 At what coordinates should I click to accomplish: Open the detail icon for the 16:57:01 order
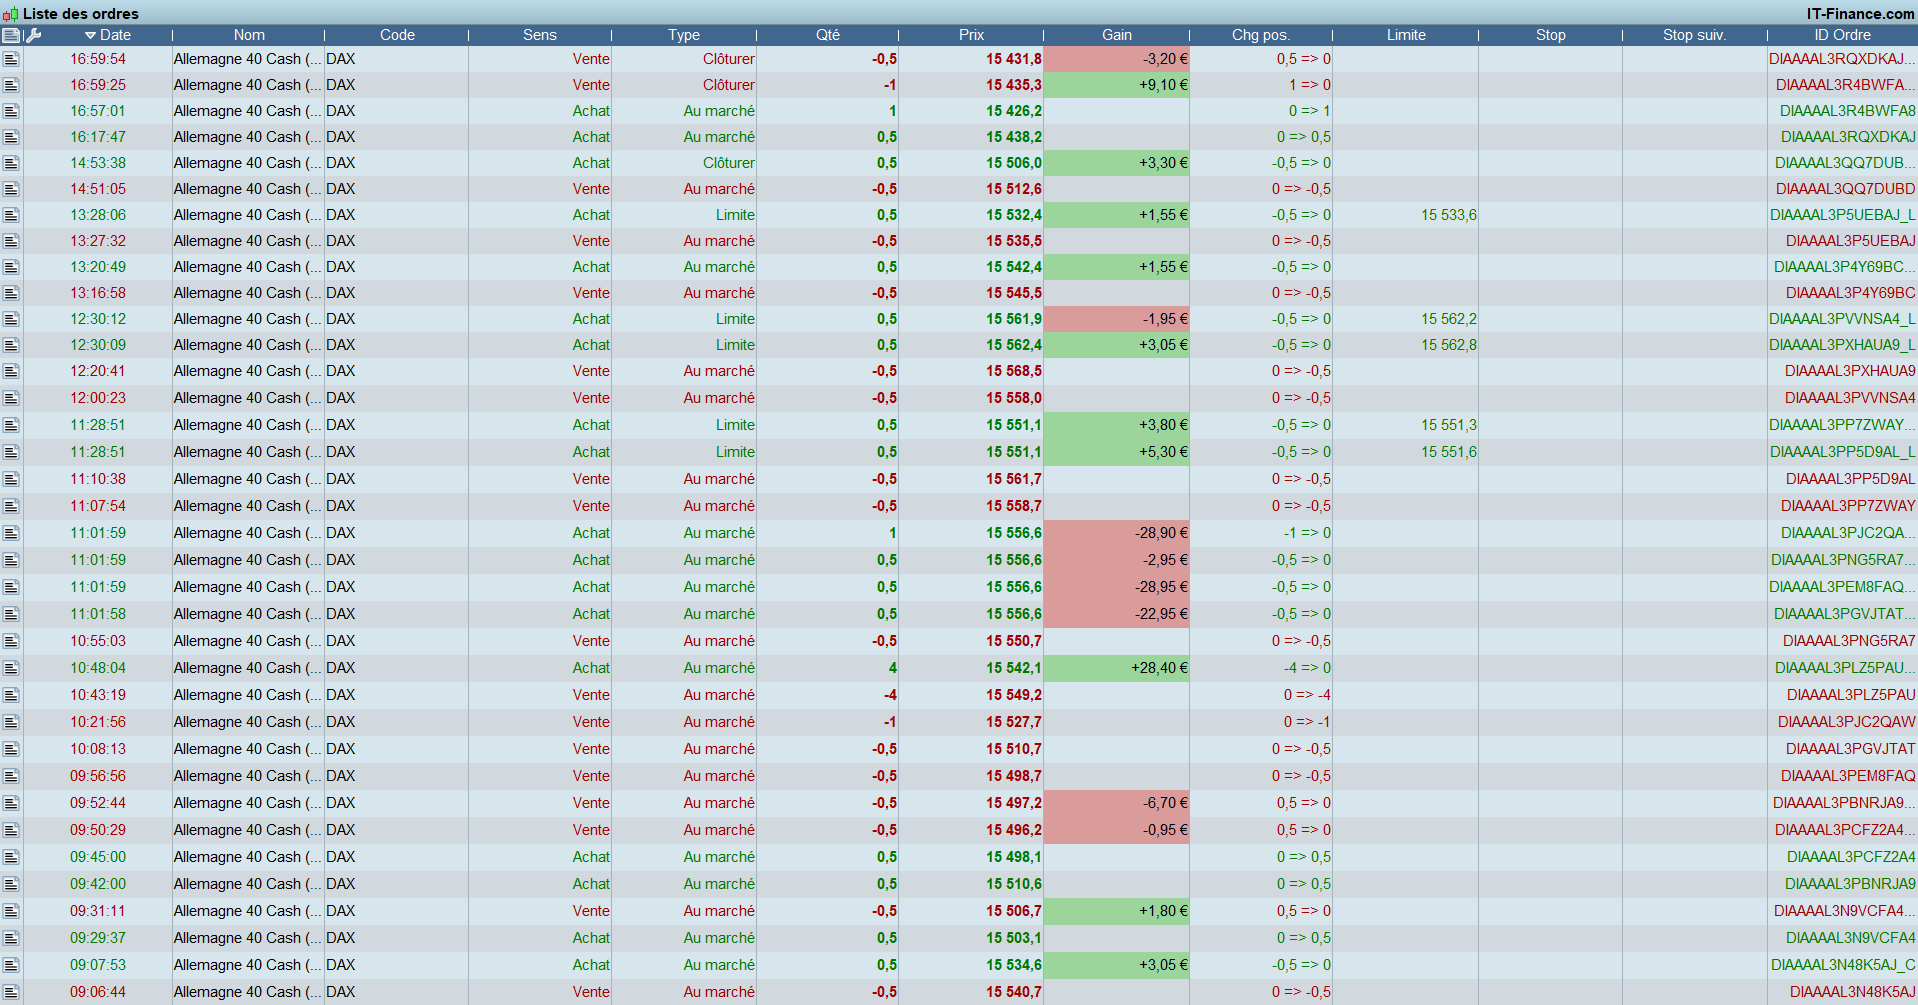11,111
